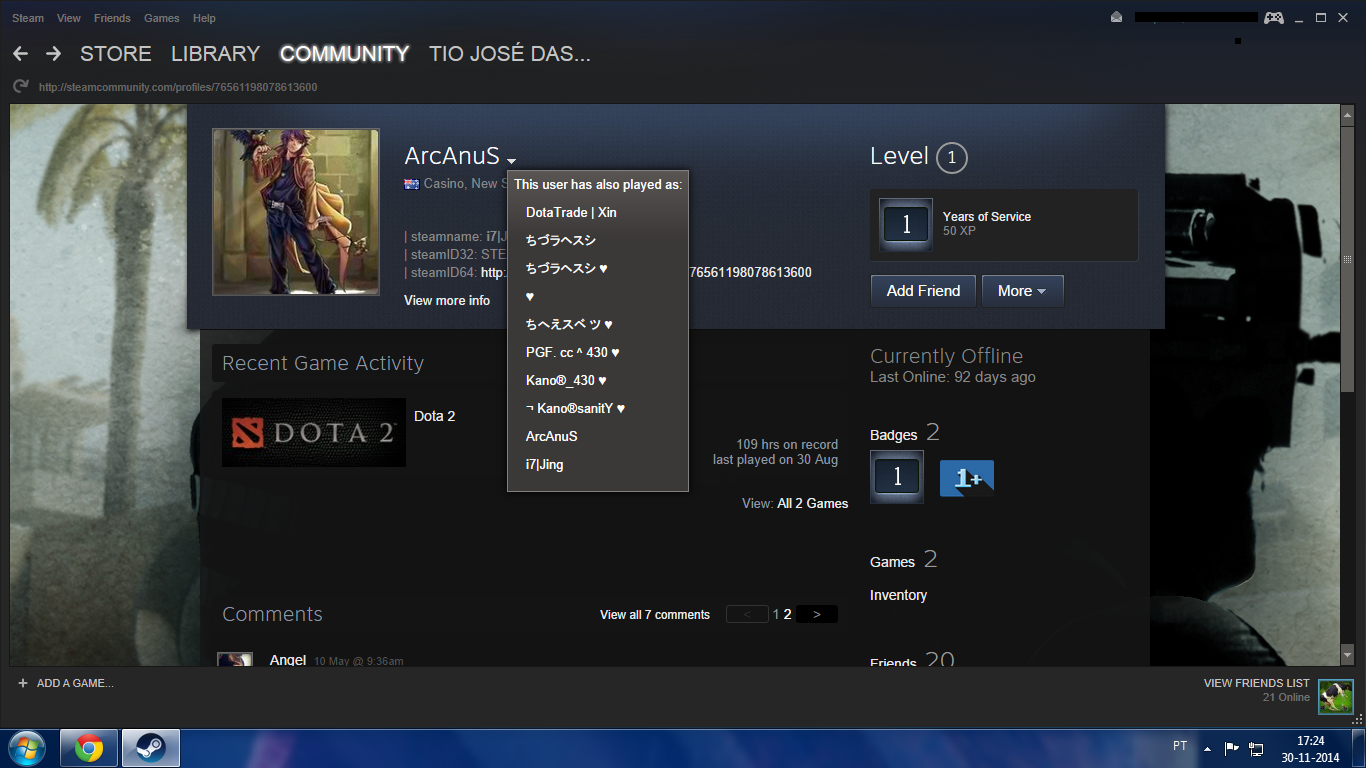The height and width of the screenshot is (768, 1366).
Task: Switch to the LIBRARY tab
Action: click(215, 54)
